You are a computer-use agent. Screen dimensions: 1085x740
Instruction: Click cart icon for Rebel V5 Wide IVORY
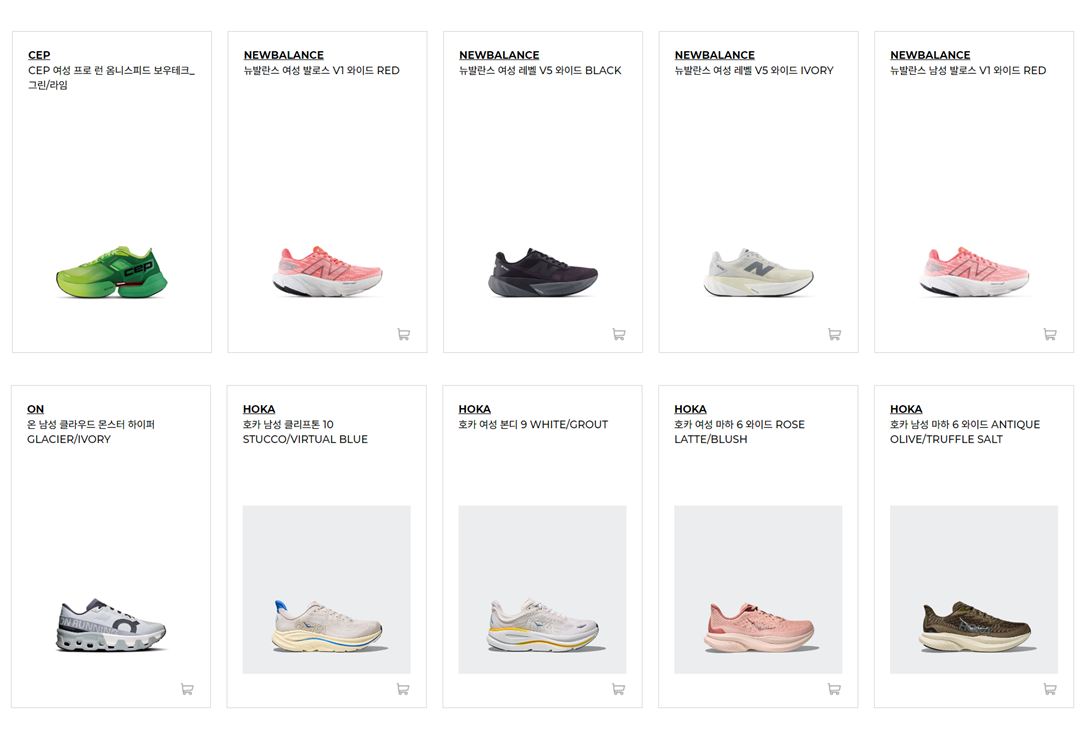835,334
